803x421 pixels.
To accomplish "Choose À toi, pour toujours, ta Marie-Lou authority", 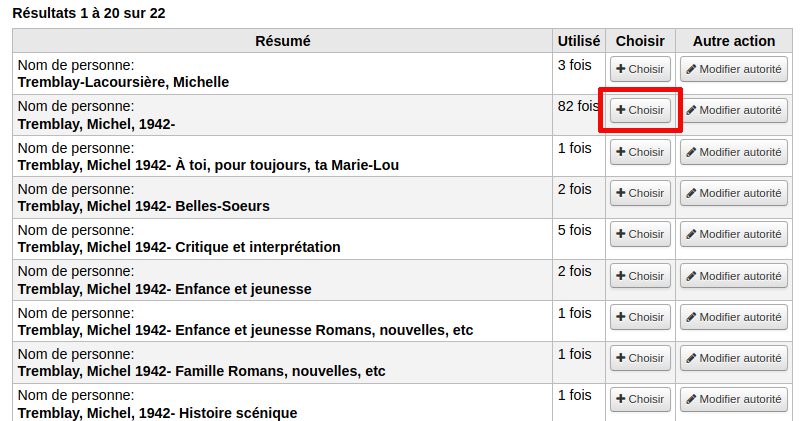I will click(640, 152).
